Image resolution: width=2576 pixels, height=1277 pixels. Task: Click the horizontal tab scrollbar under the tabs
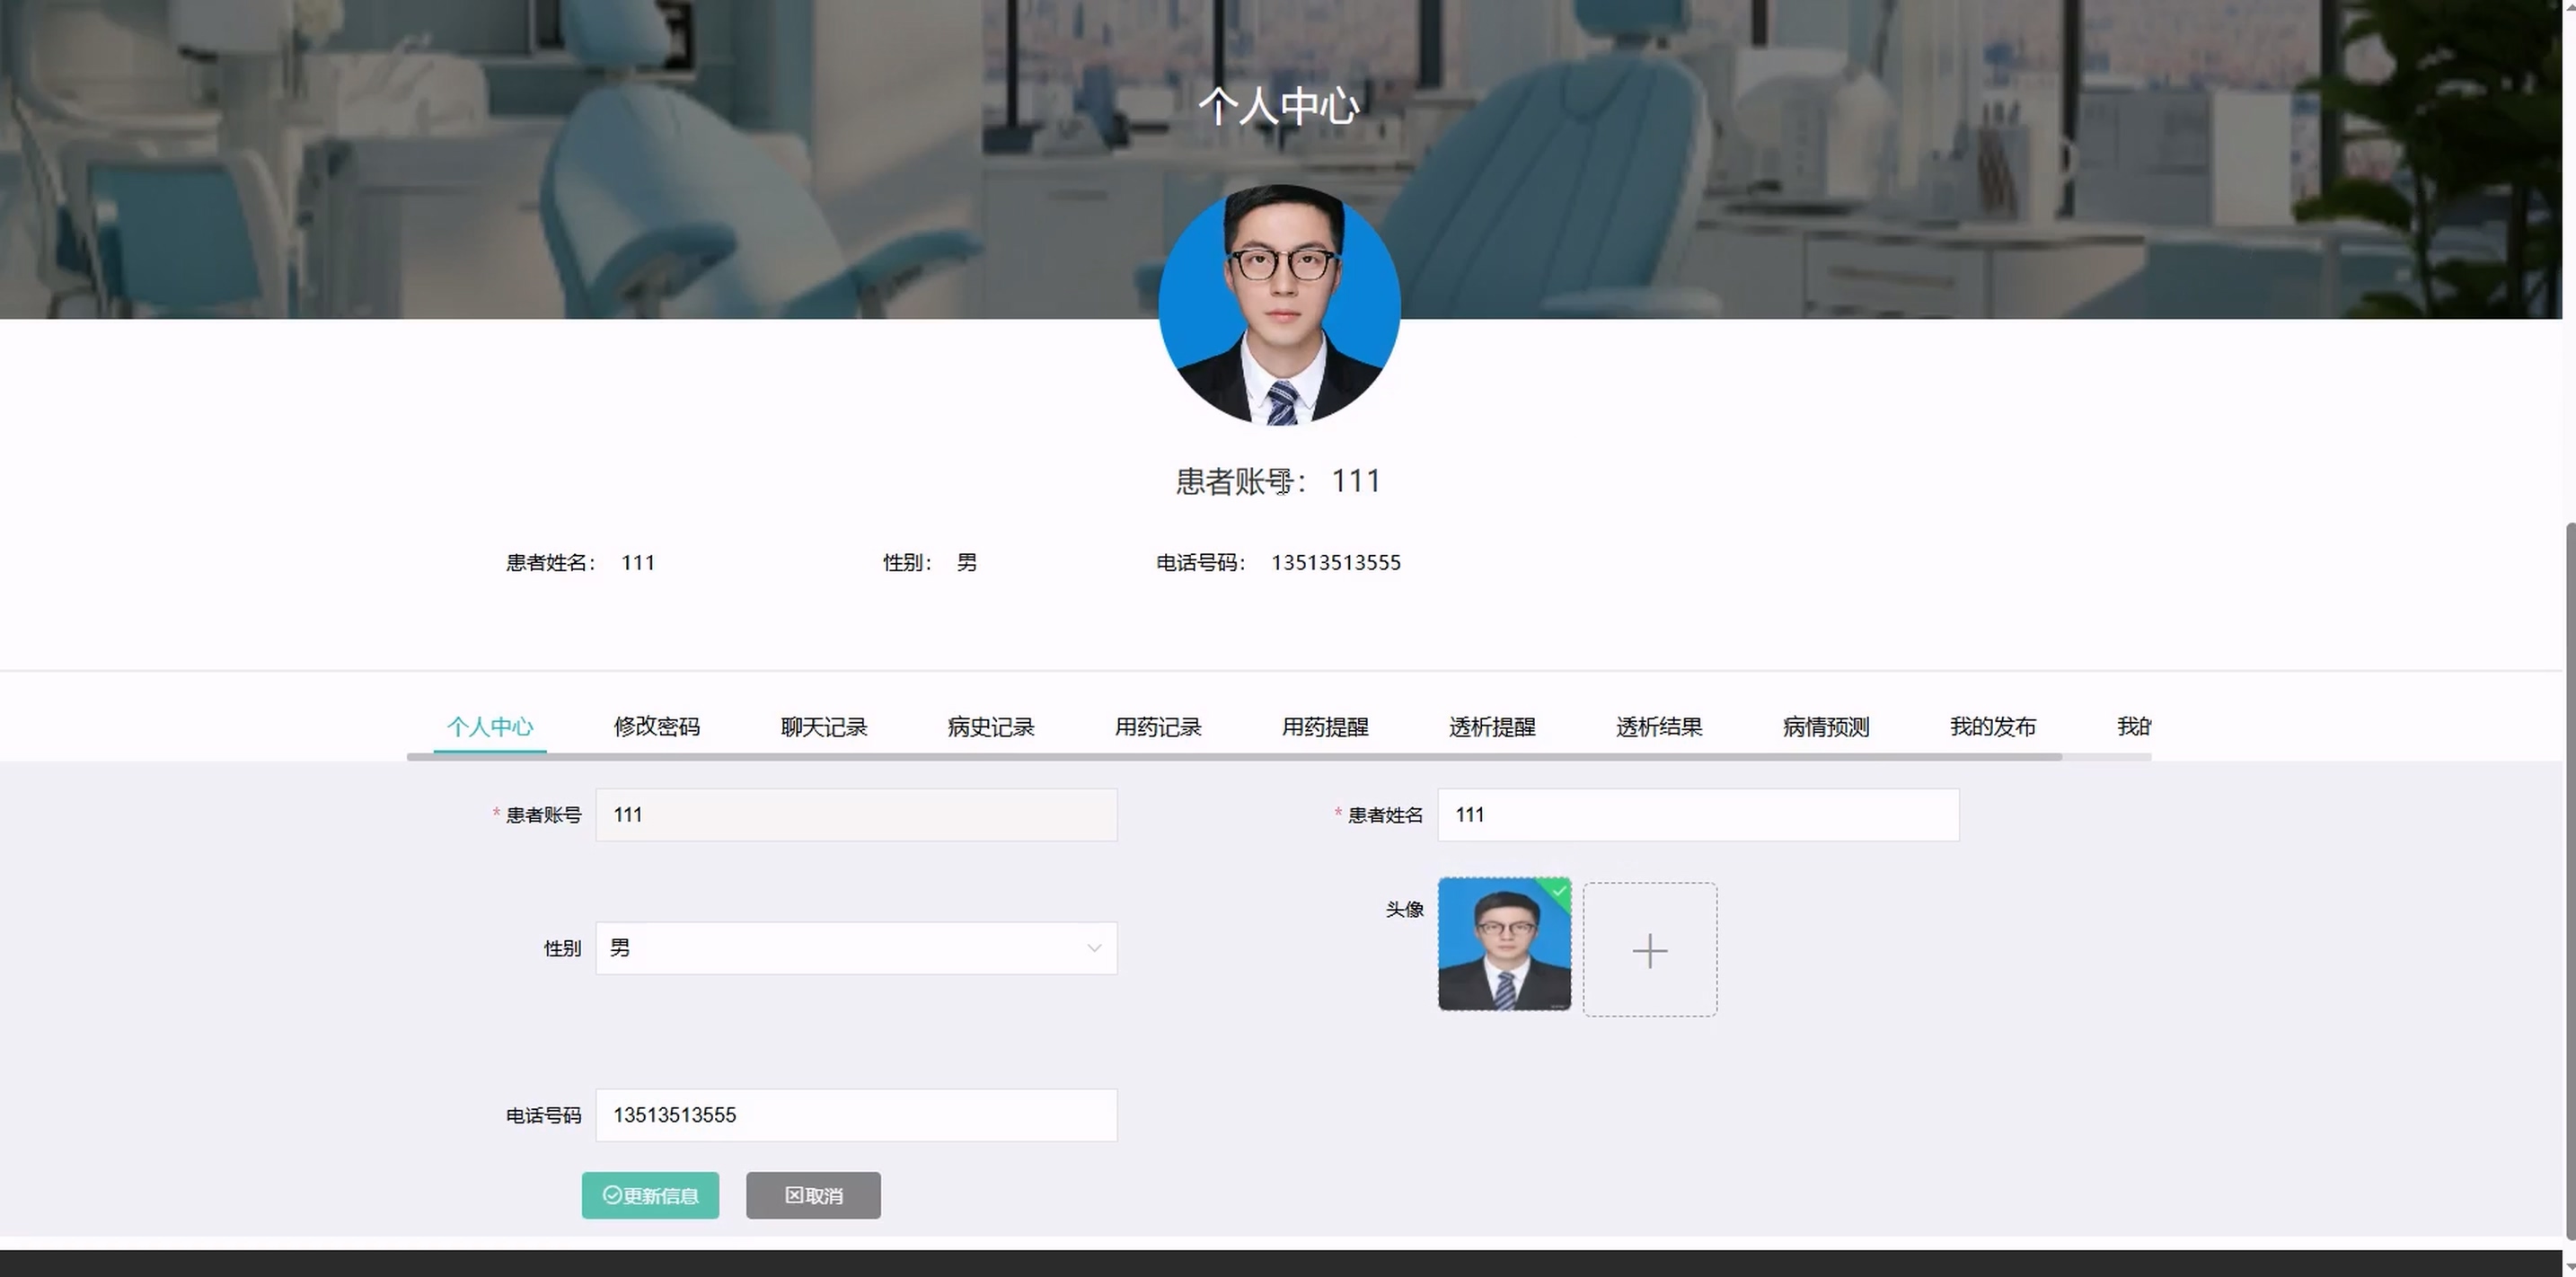1233,757
